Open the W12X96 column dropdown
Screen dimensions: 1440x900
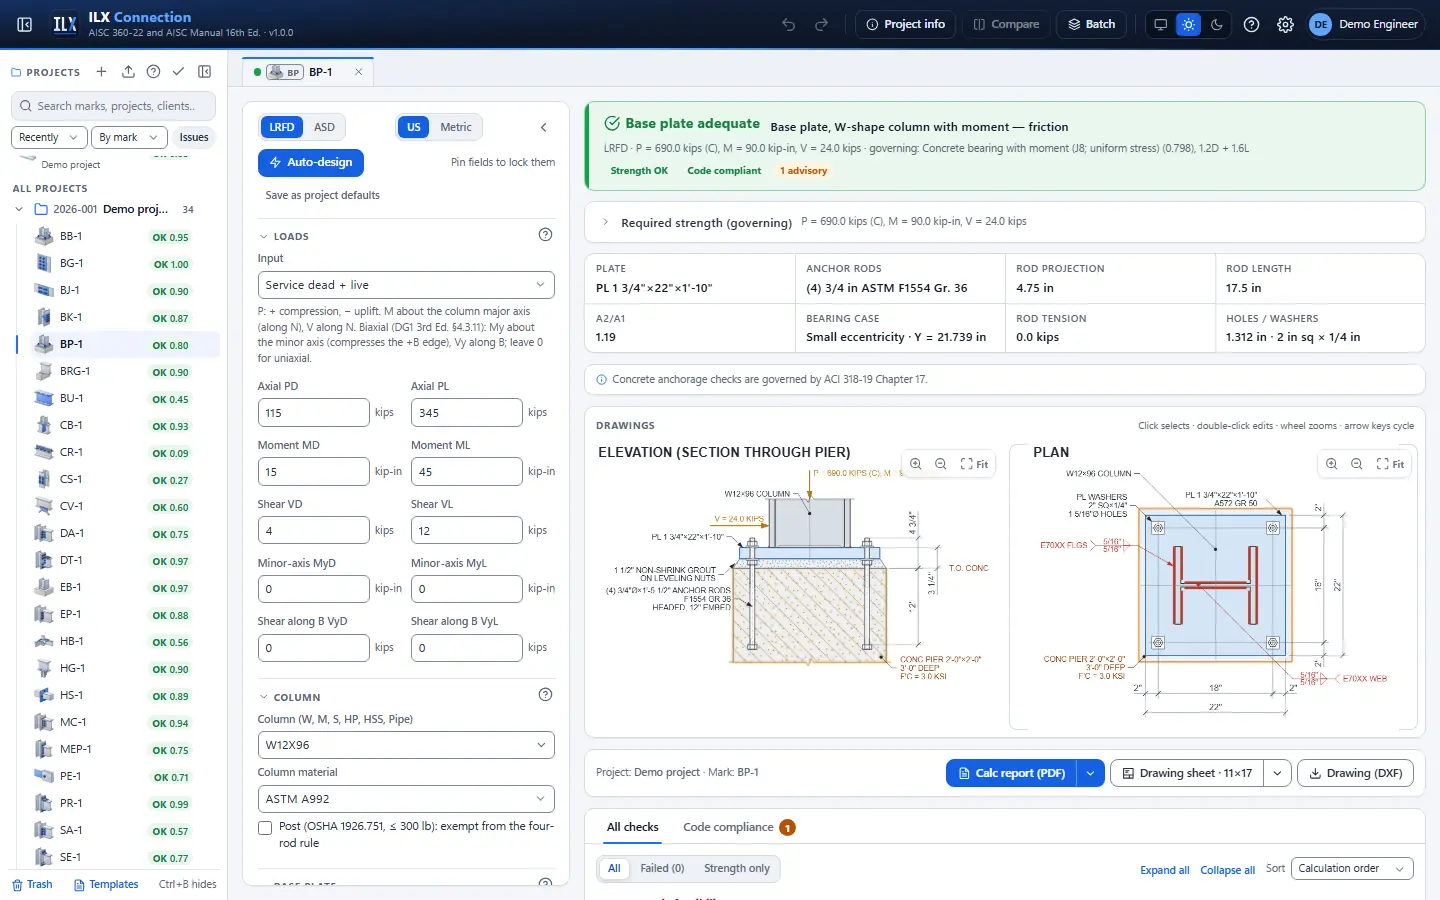[406, 745]
